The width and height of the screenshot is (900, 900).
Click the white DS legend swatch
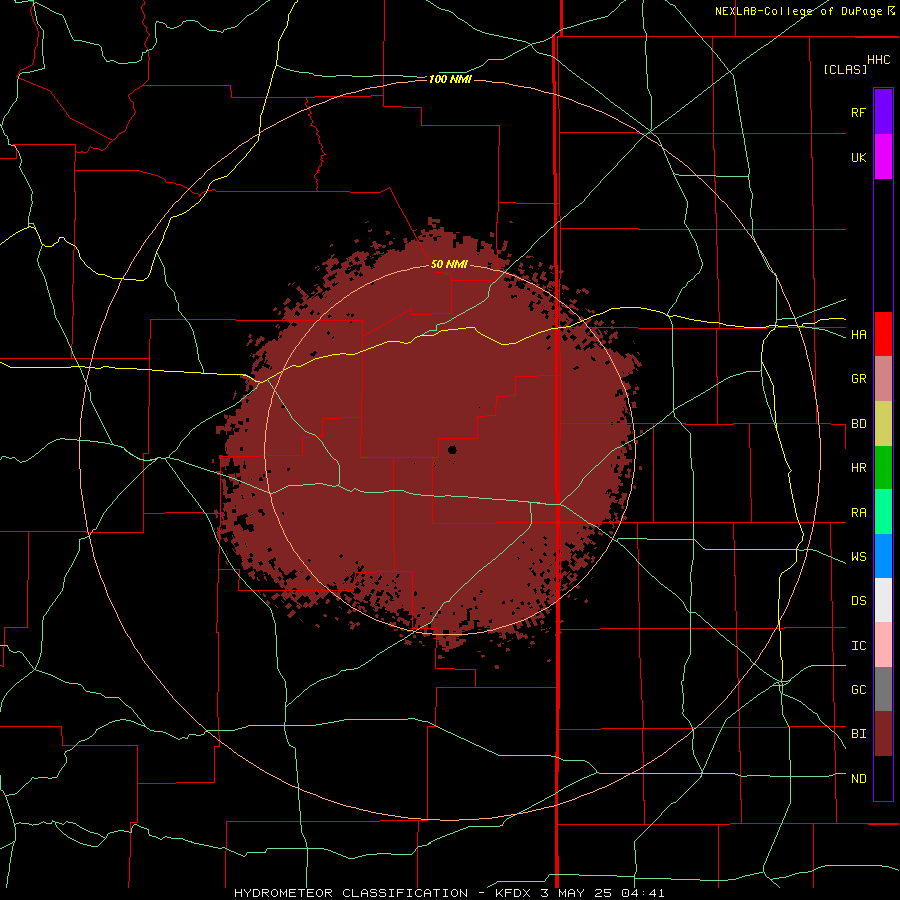pyautogui.click(x=883, y=600)
